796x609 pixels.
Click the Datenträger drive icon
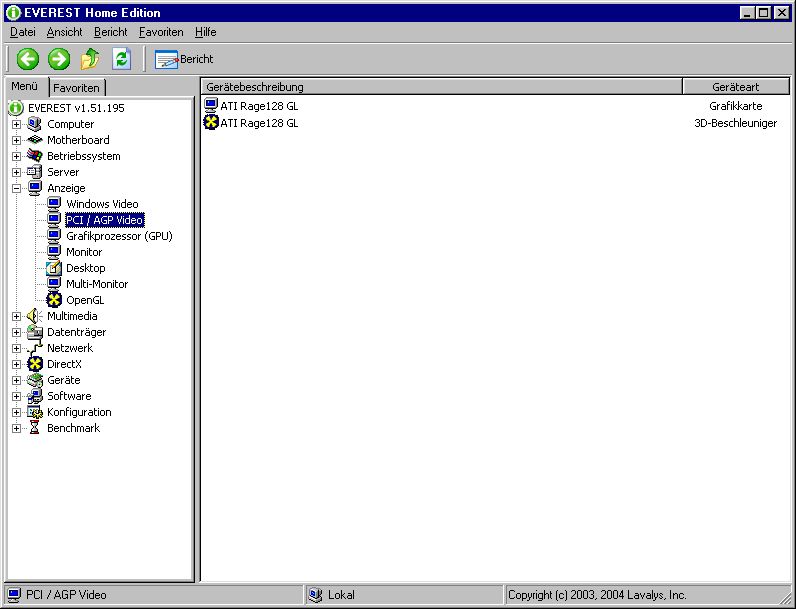tap(35, 332)
